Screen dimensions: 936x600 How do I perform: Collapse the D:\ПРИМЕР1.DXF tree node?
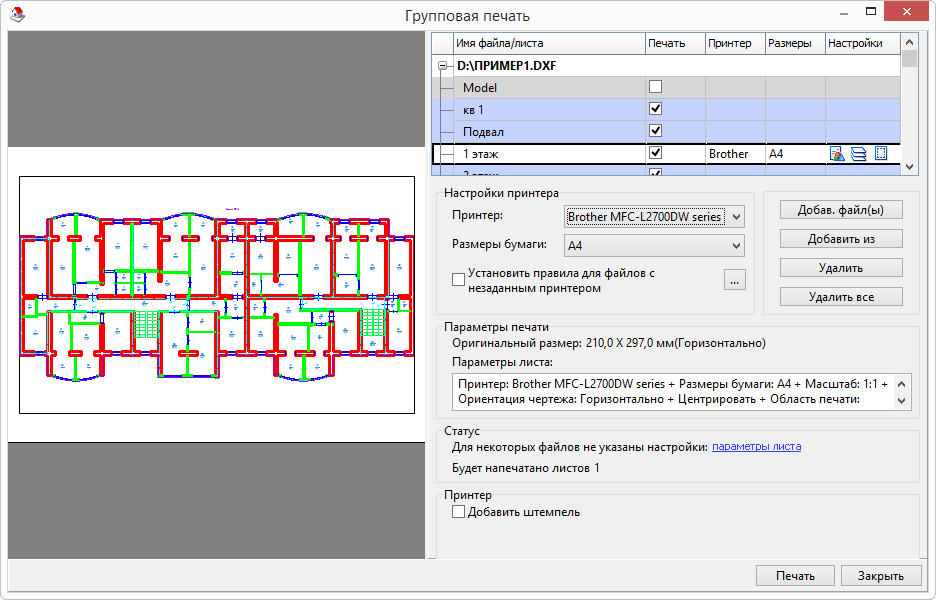441,66
